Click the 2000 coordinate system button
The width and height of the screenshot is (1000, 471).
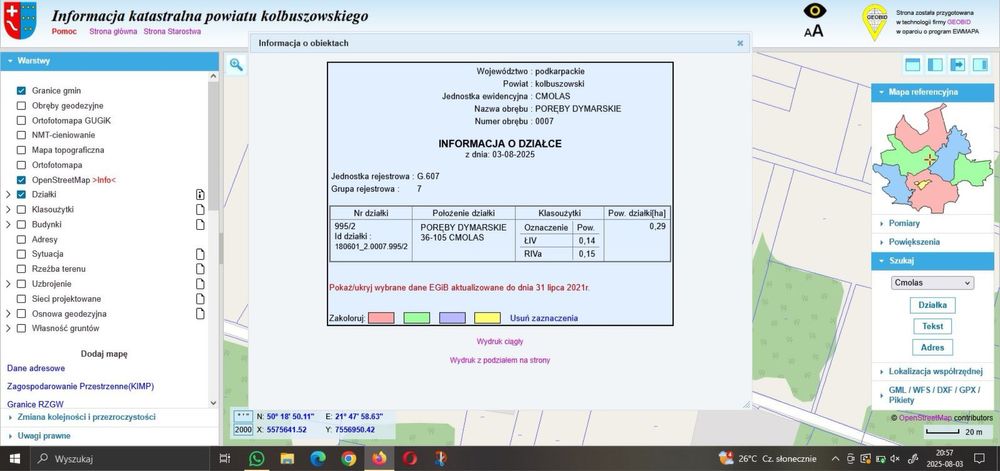[x=243, y=430]
